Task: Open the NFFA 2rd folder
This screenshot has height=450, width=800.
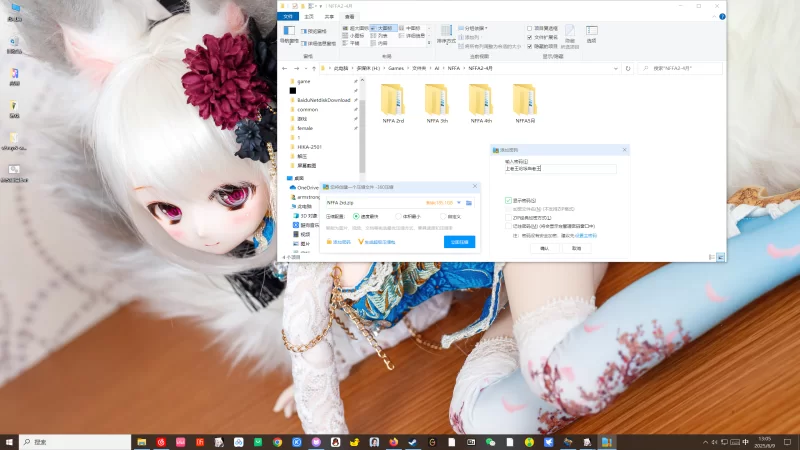Action: pyautogui.click(x=393, y=101)
